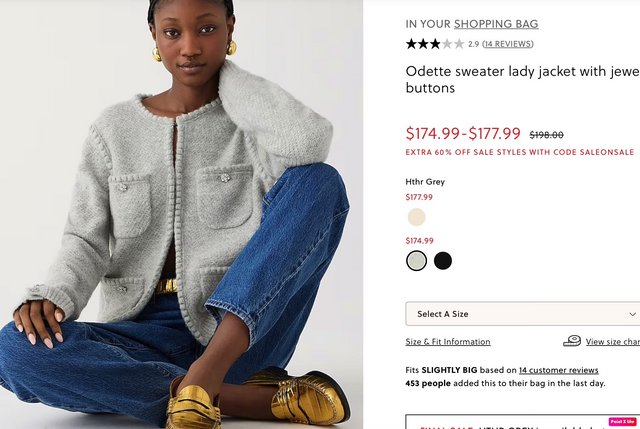
Task: Expand the Select A Size dropdown
Action: [522, 314]
